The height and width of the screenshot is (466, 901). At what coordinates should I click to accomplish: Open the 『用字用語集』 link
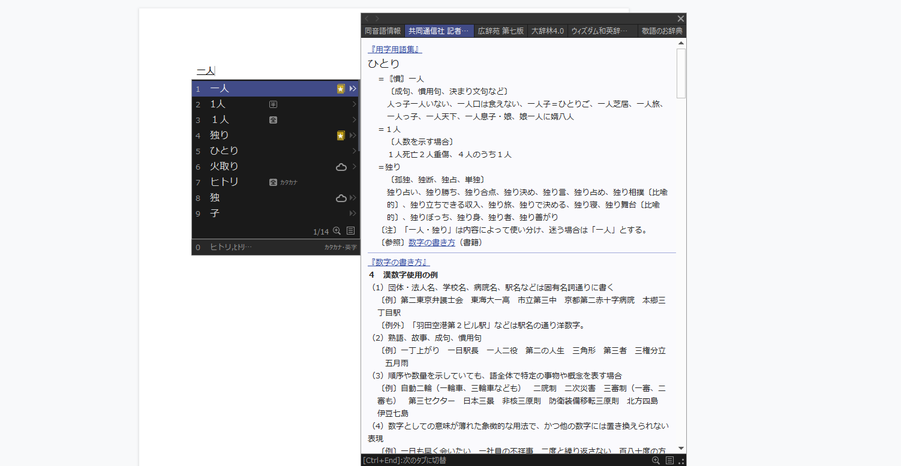click(x=395, y=49)
